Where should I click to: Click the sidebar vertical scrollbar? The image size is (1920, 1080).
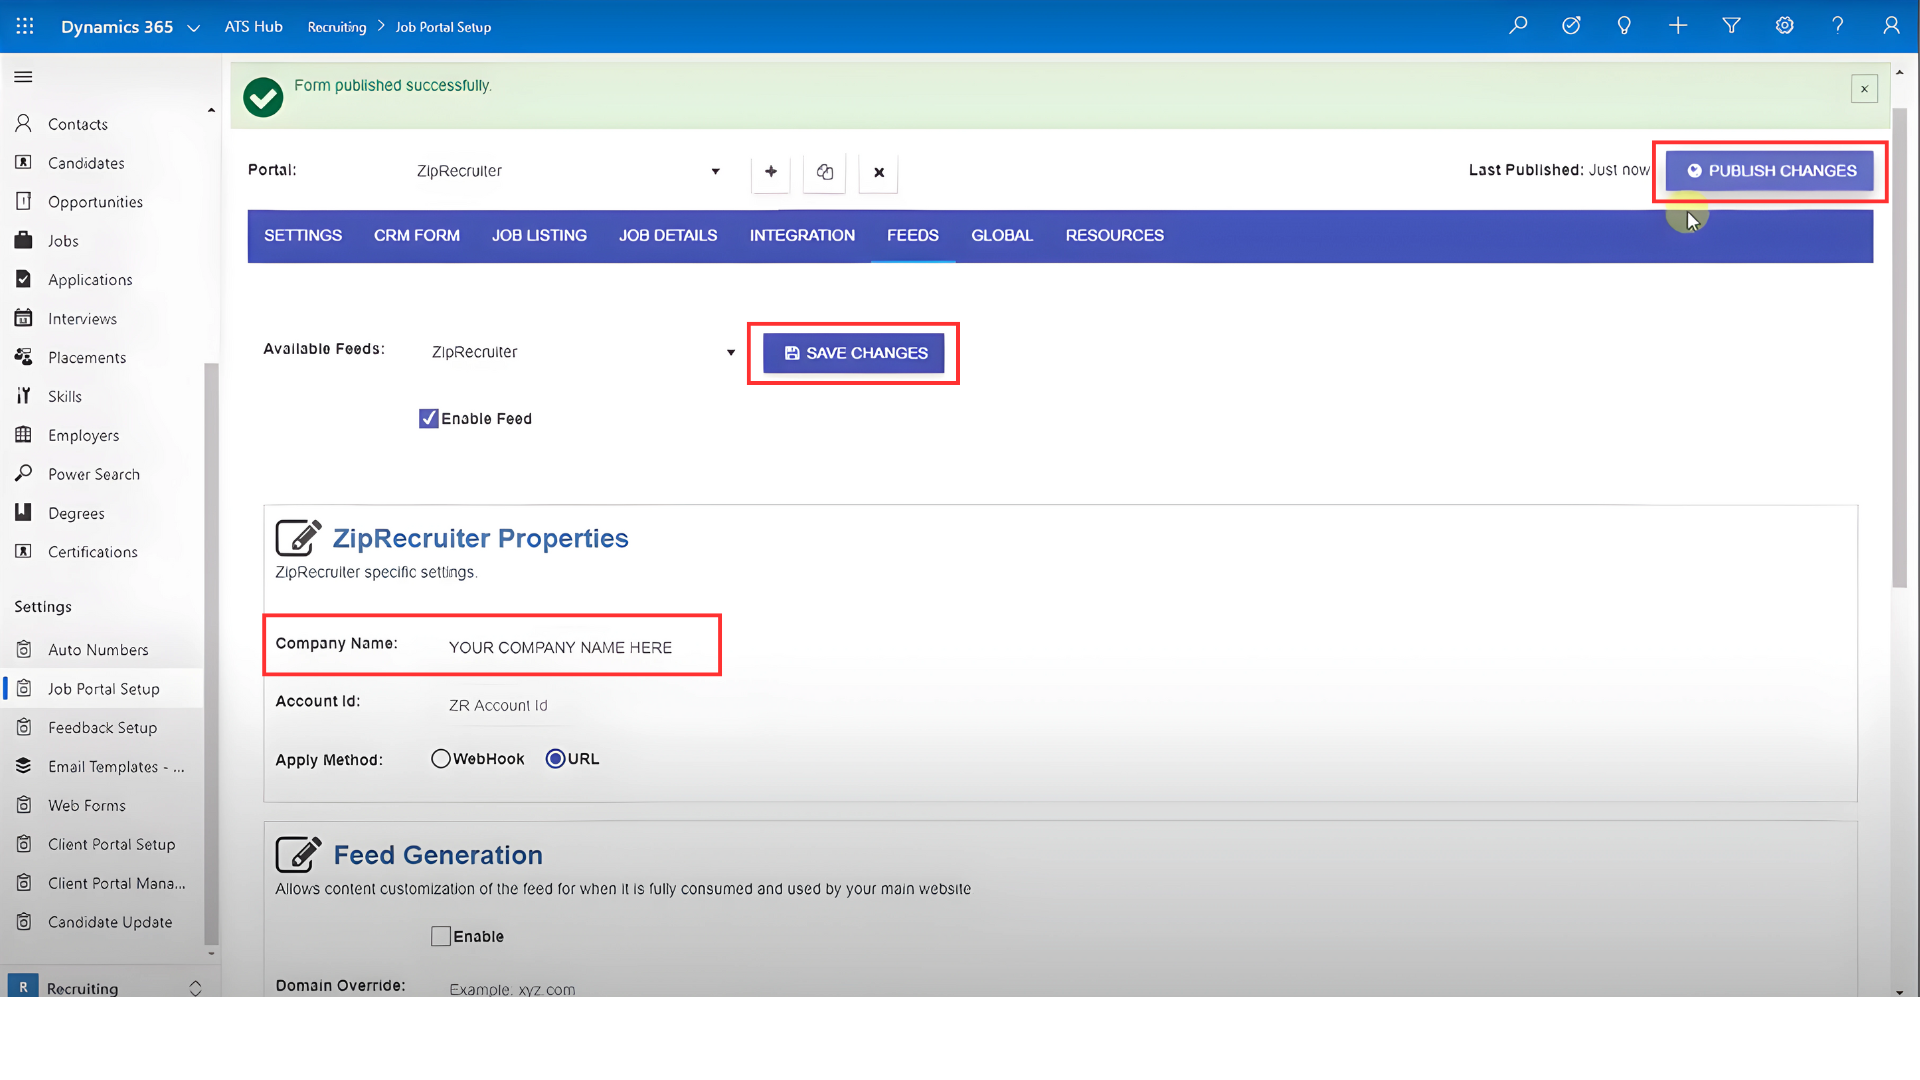click(x=211, y=654)
